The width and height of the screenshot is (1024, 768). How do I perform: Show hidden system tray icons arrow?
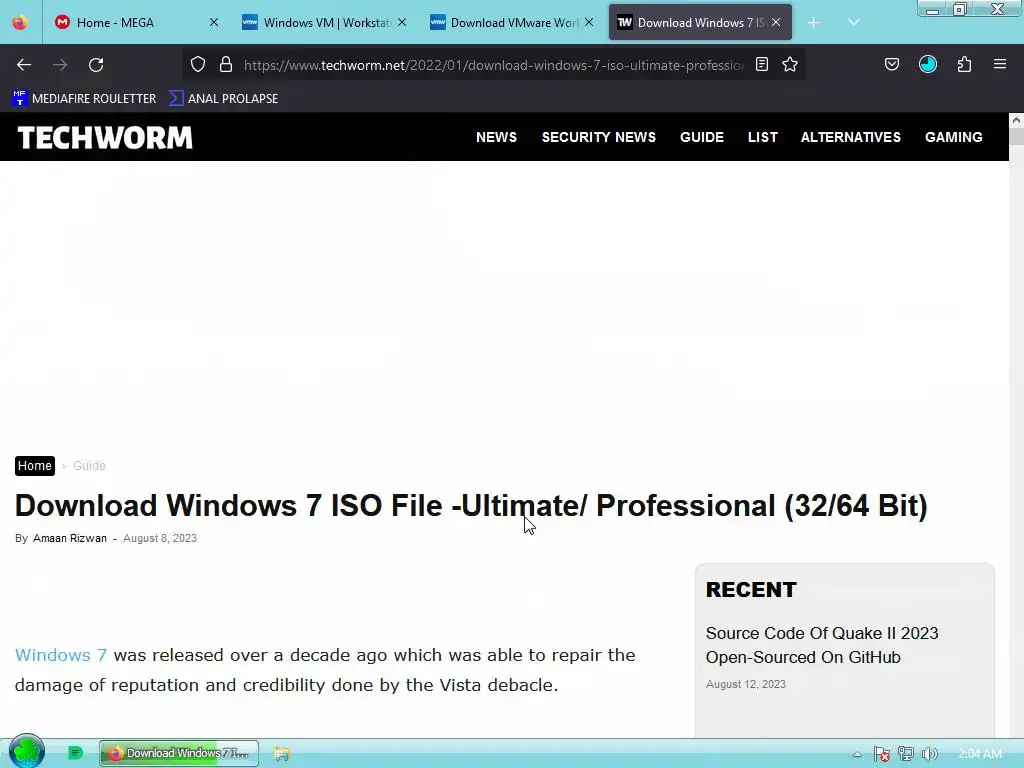[857, 754]
